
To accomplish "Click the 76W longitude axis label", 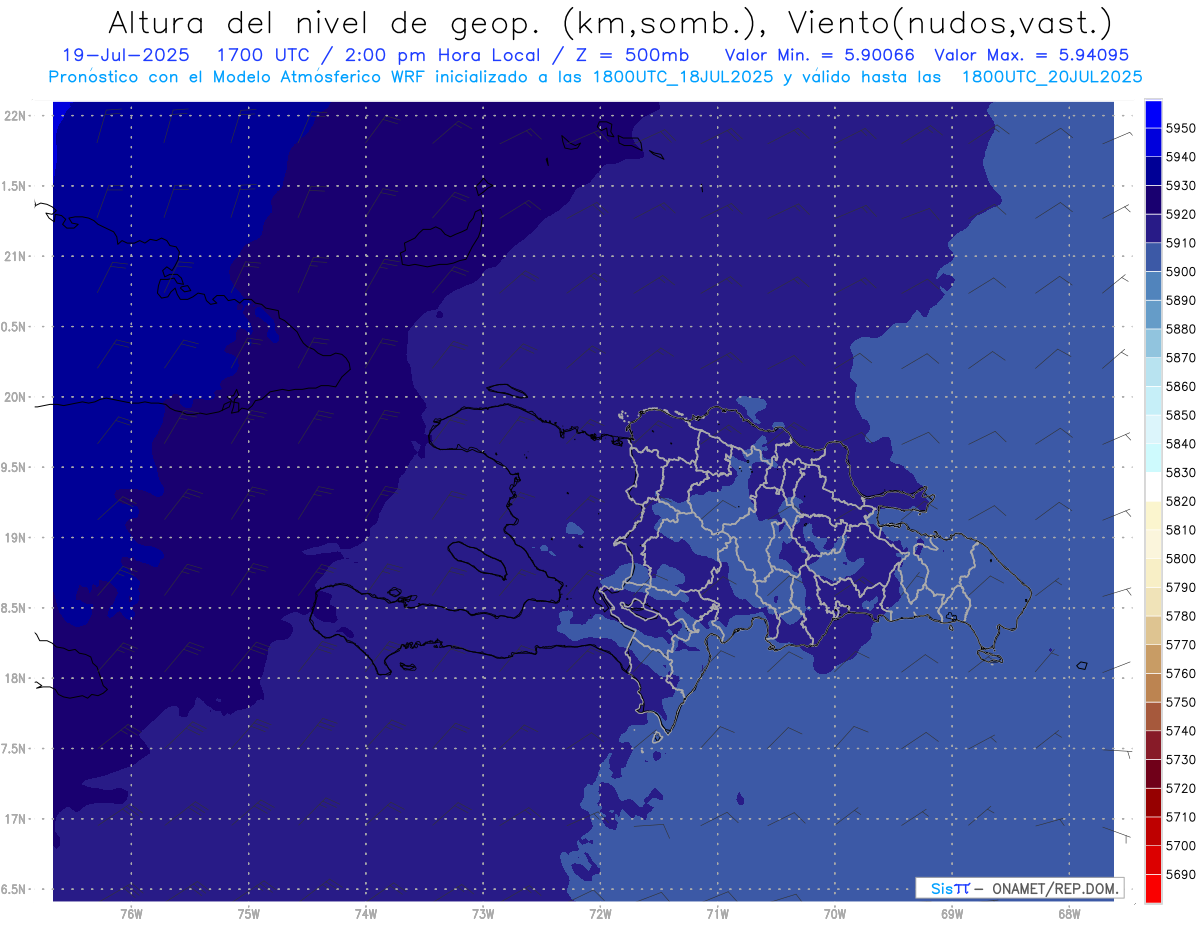I will pos(131,913).
